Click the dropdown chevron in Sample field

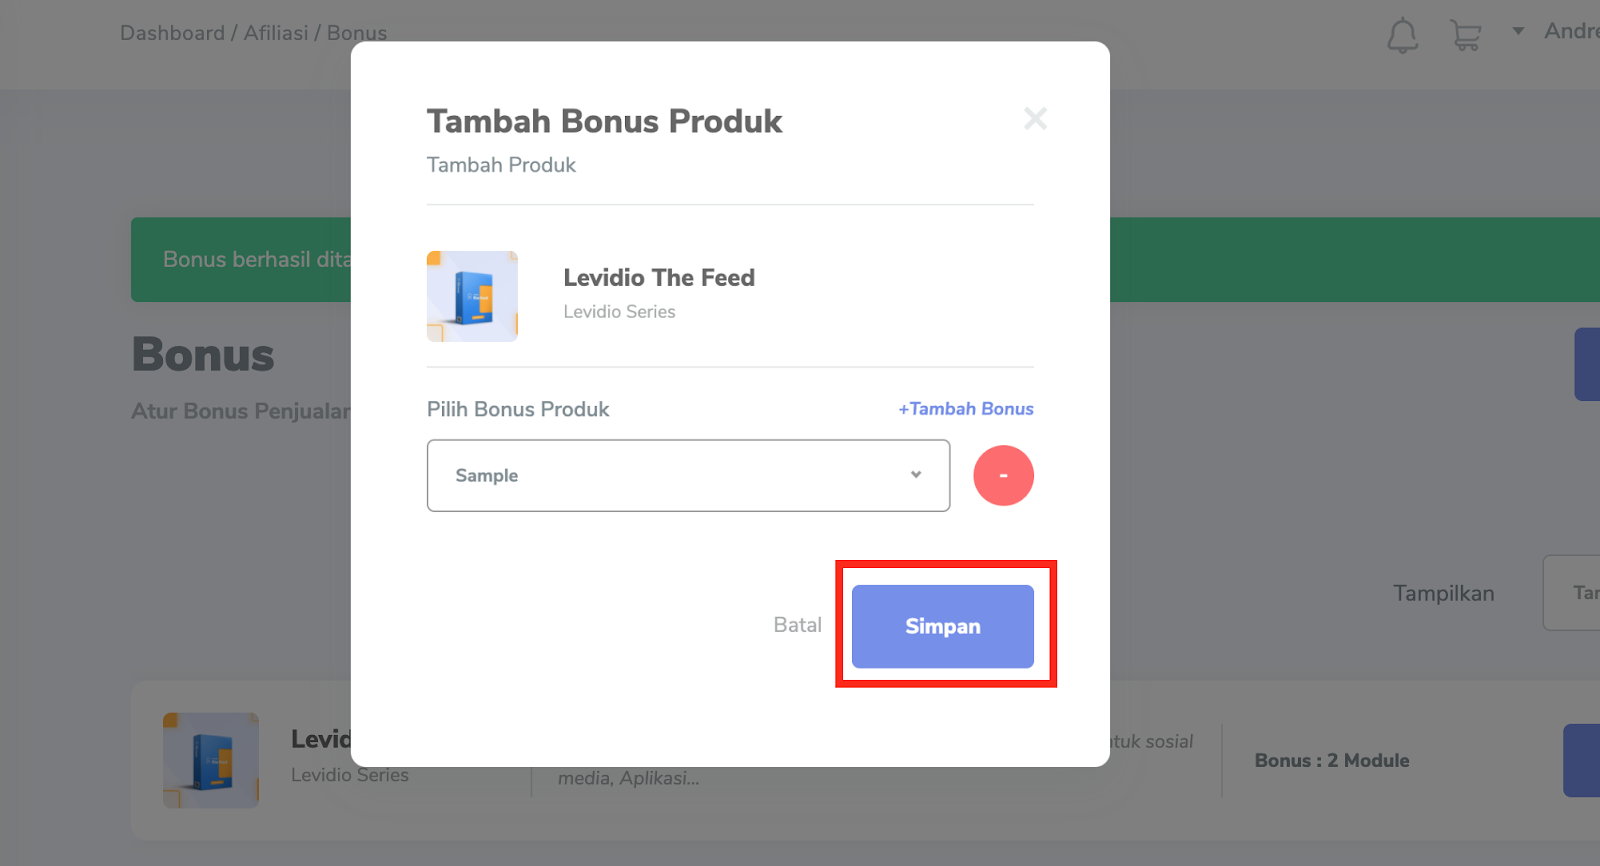point(916,475)
